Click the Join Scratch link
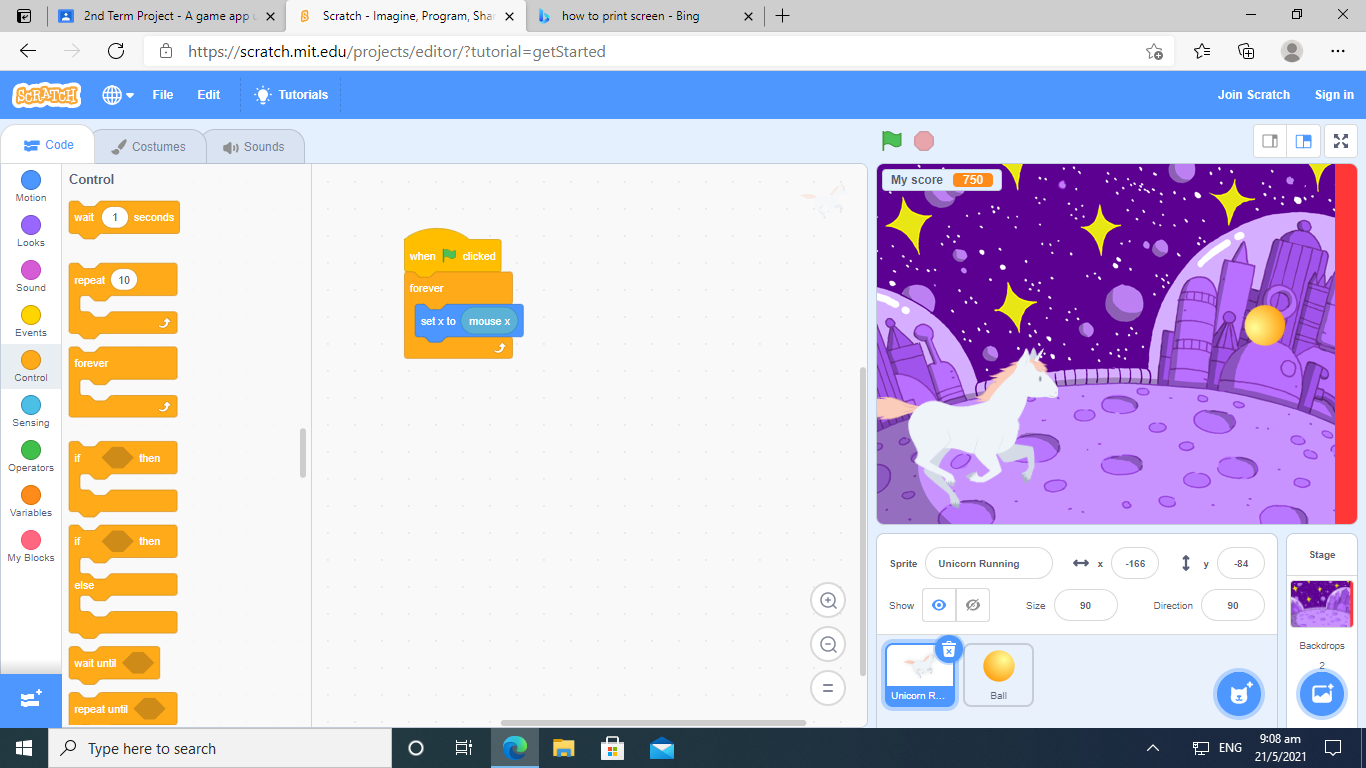 point(1253,95)
